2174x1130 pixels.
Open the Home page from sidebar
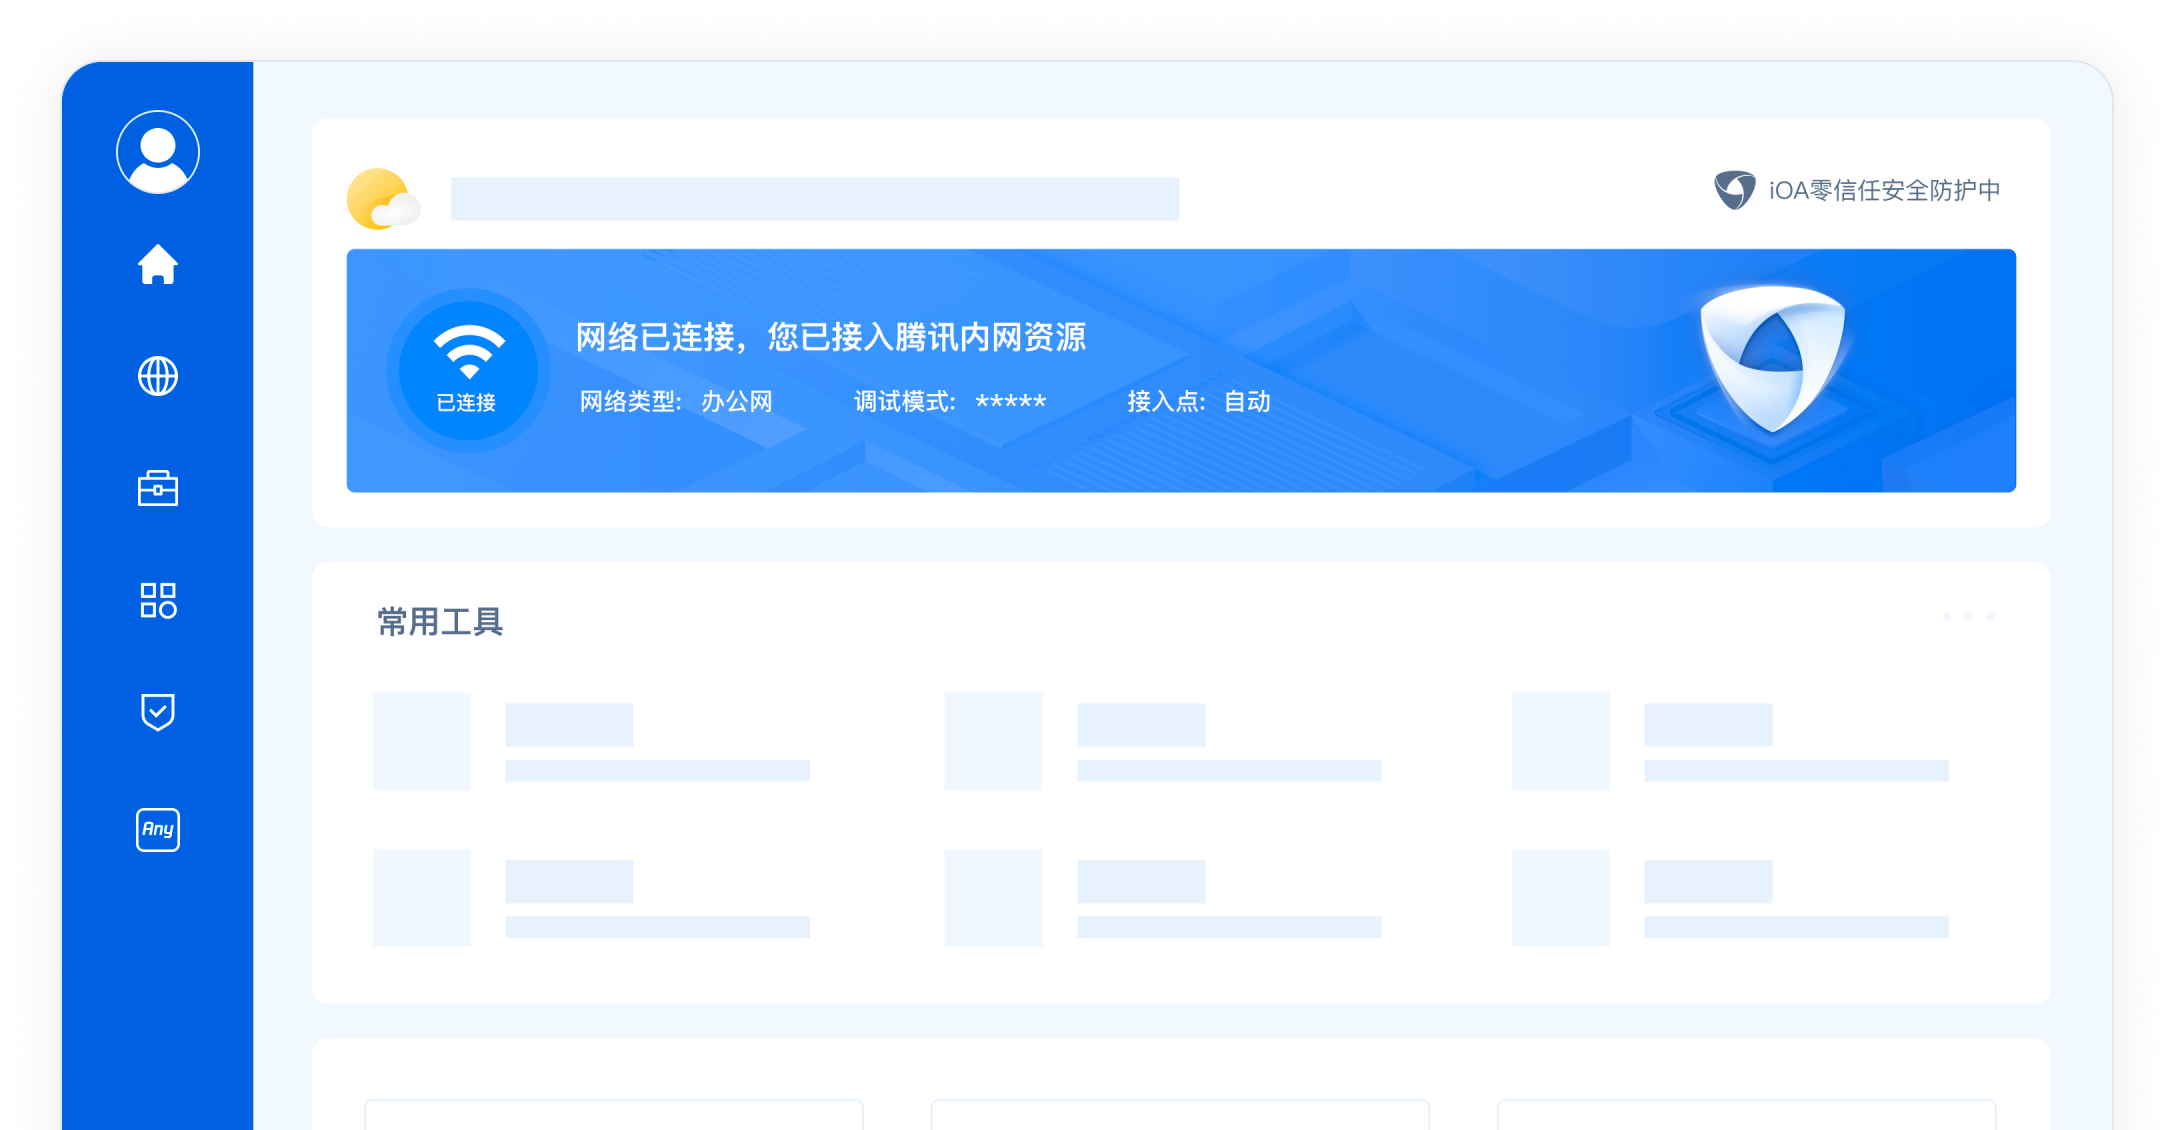click(x=158, y=265)
